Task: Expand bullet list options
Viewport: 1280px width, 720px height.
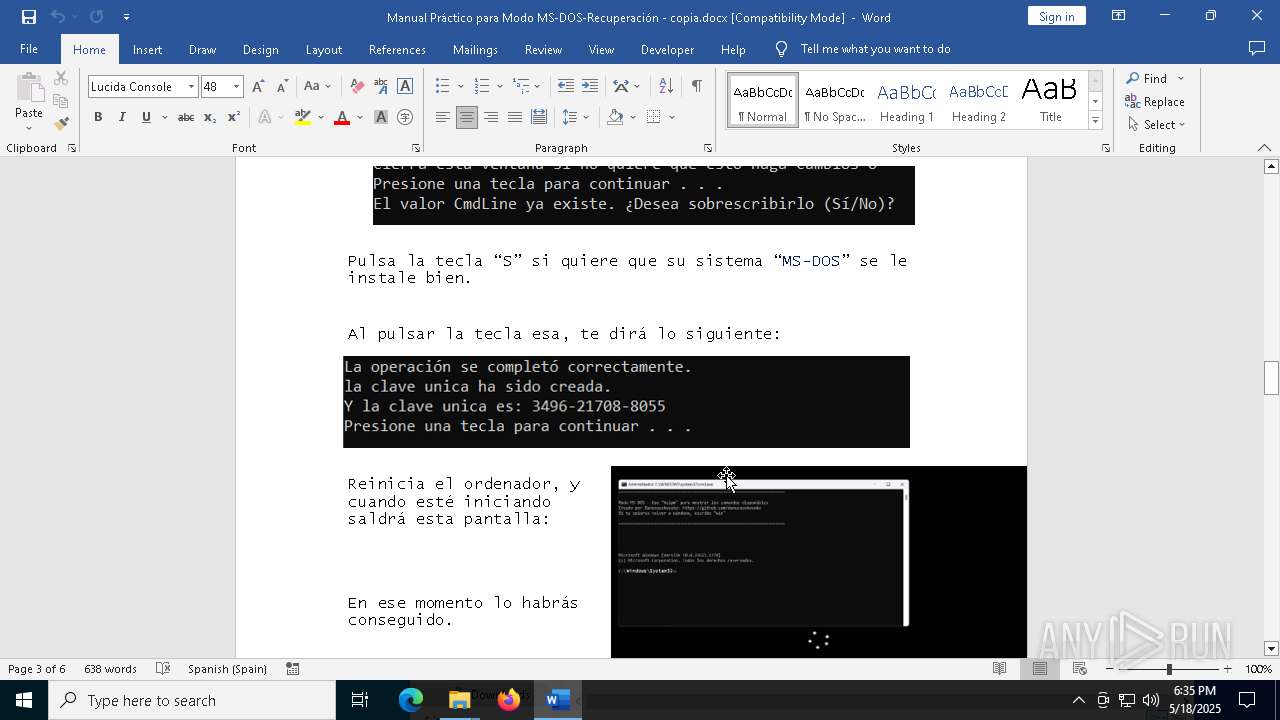Action: [459, 87]
